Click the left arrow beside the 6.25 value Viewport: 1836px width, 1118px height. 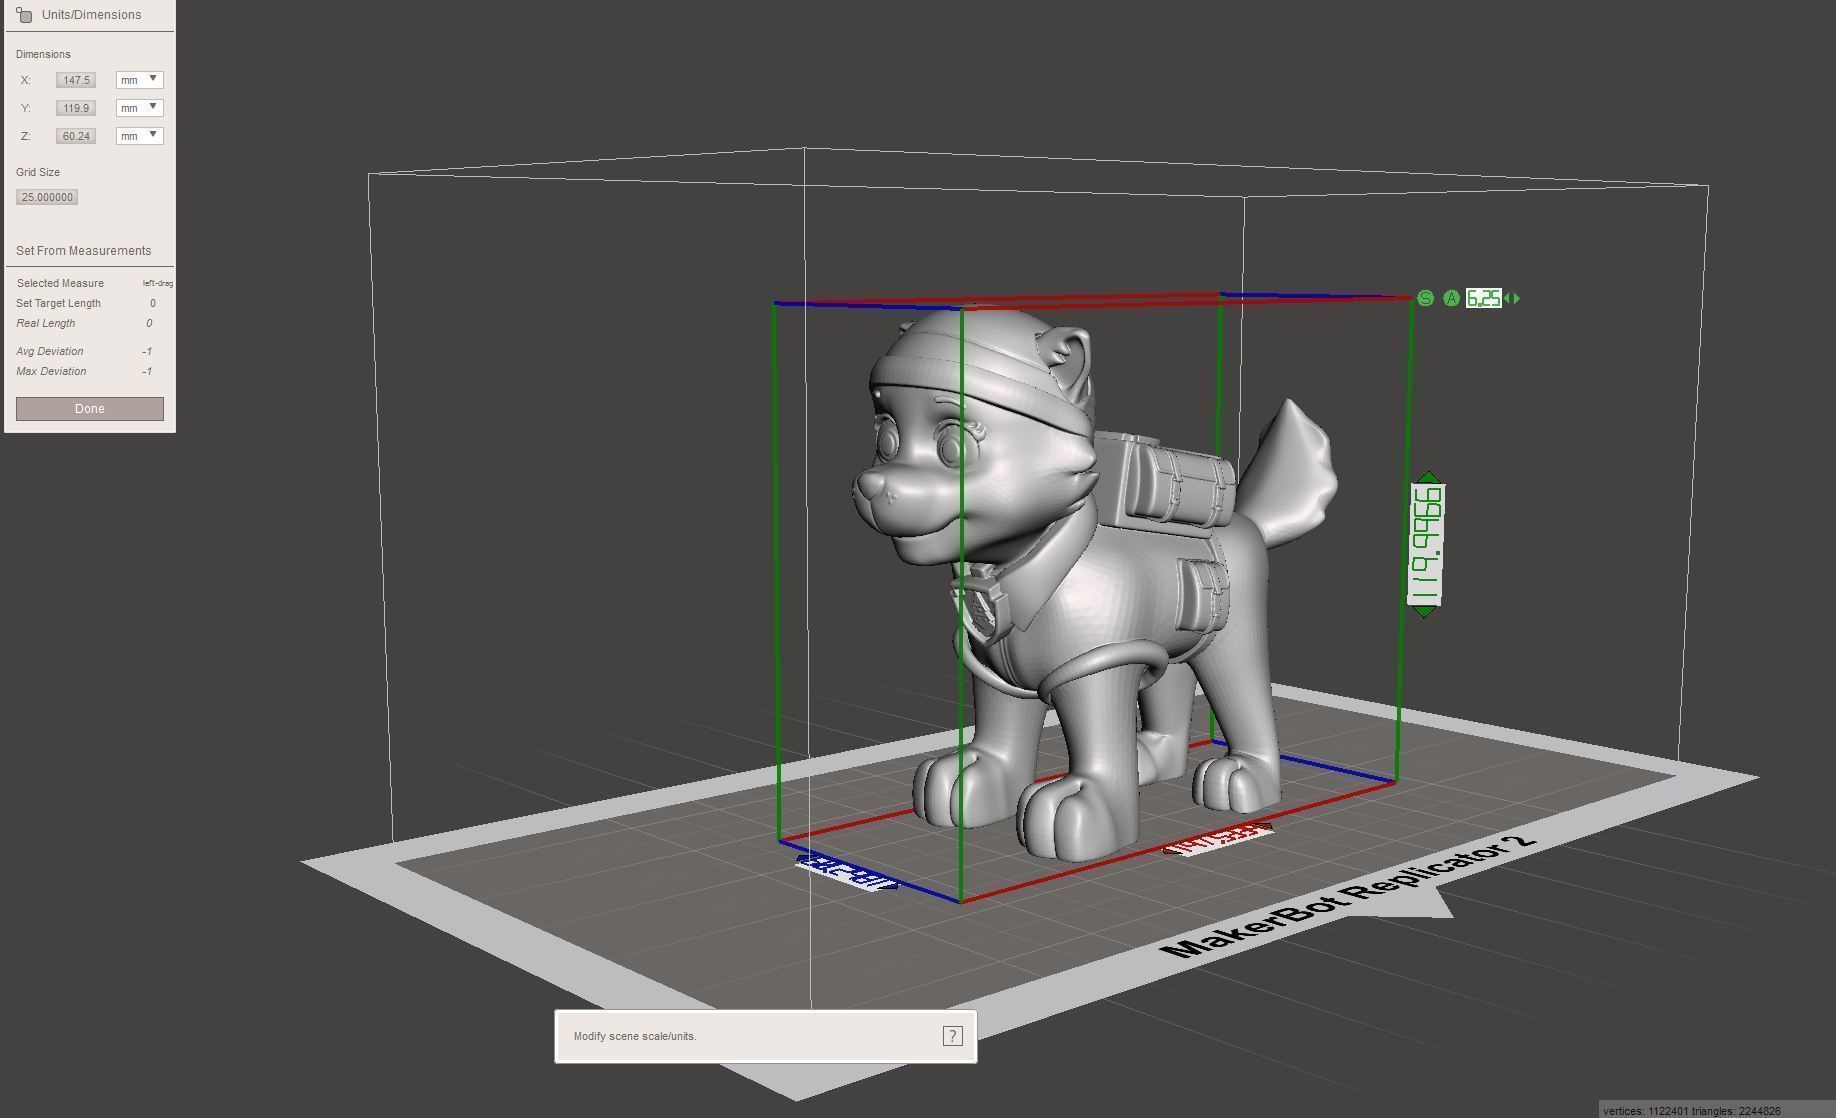click(1507, 298)
